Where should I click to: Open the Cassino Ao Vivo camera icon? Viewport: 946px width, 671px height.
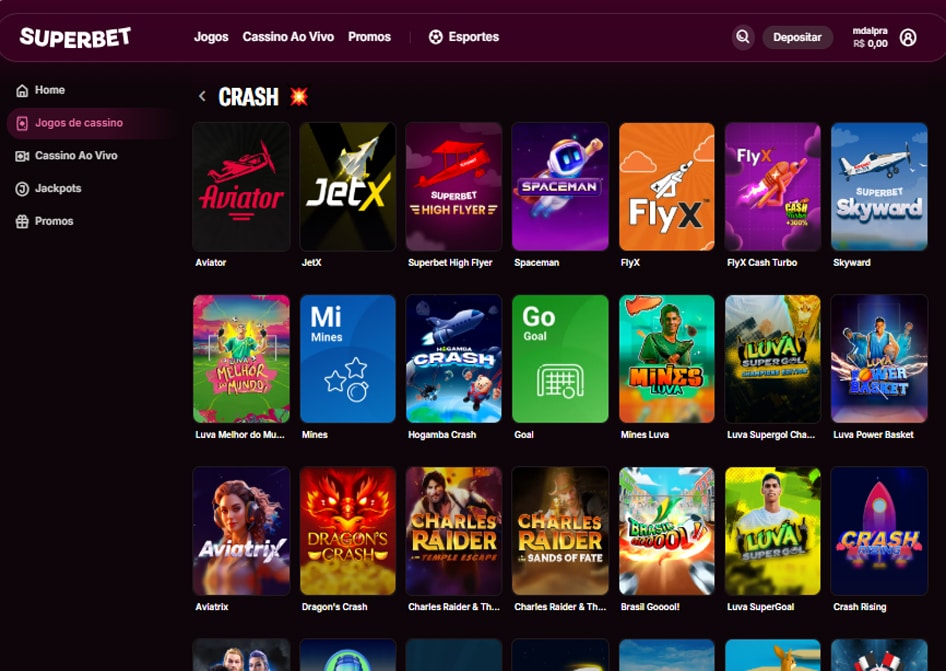[22, 156]
